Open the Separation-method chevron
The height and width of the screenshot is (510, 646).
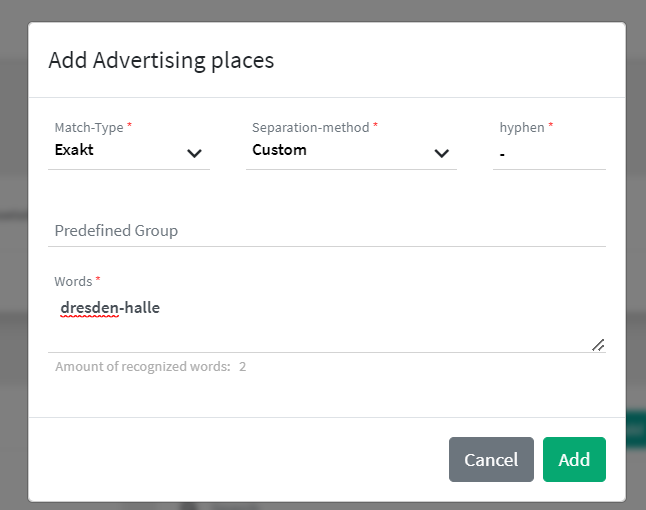pyautogui.click(x=441, y=153)
